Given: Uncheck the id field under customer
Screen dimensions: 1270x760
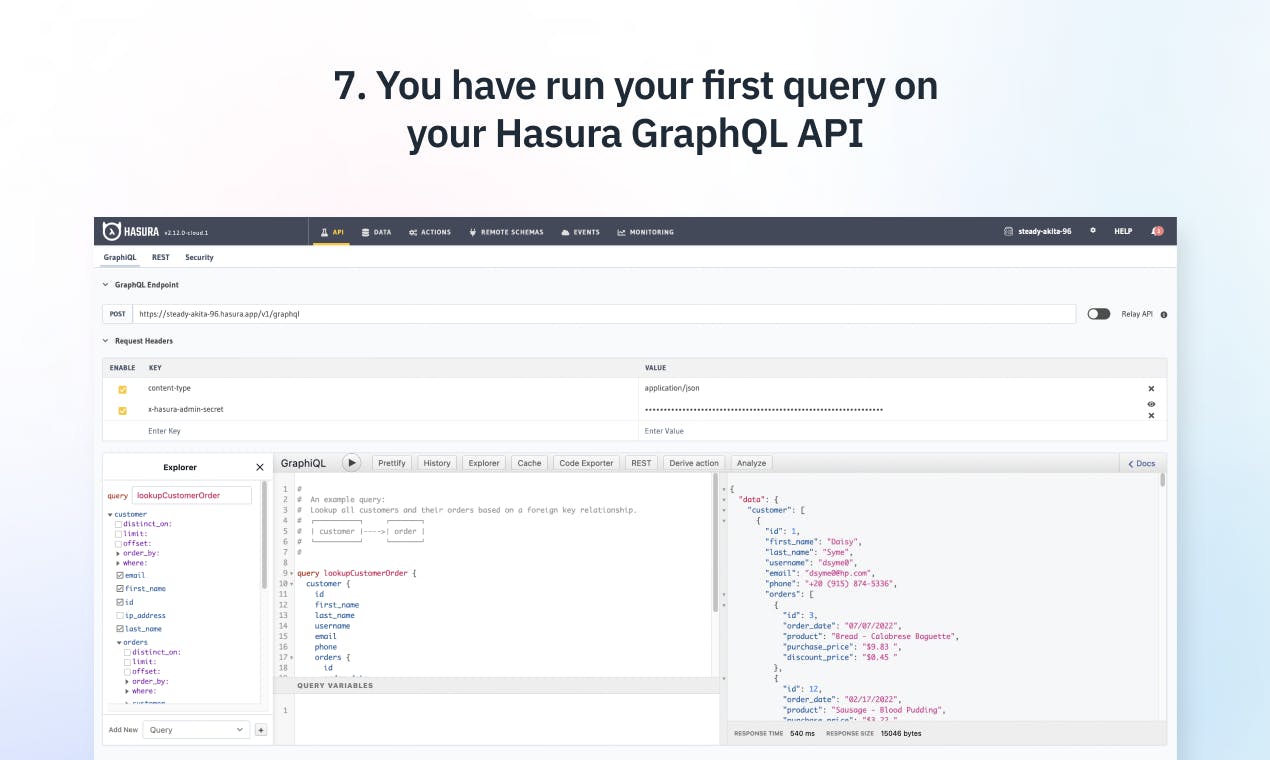Looking at the screenshot, I should [120, 602].
